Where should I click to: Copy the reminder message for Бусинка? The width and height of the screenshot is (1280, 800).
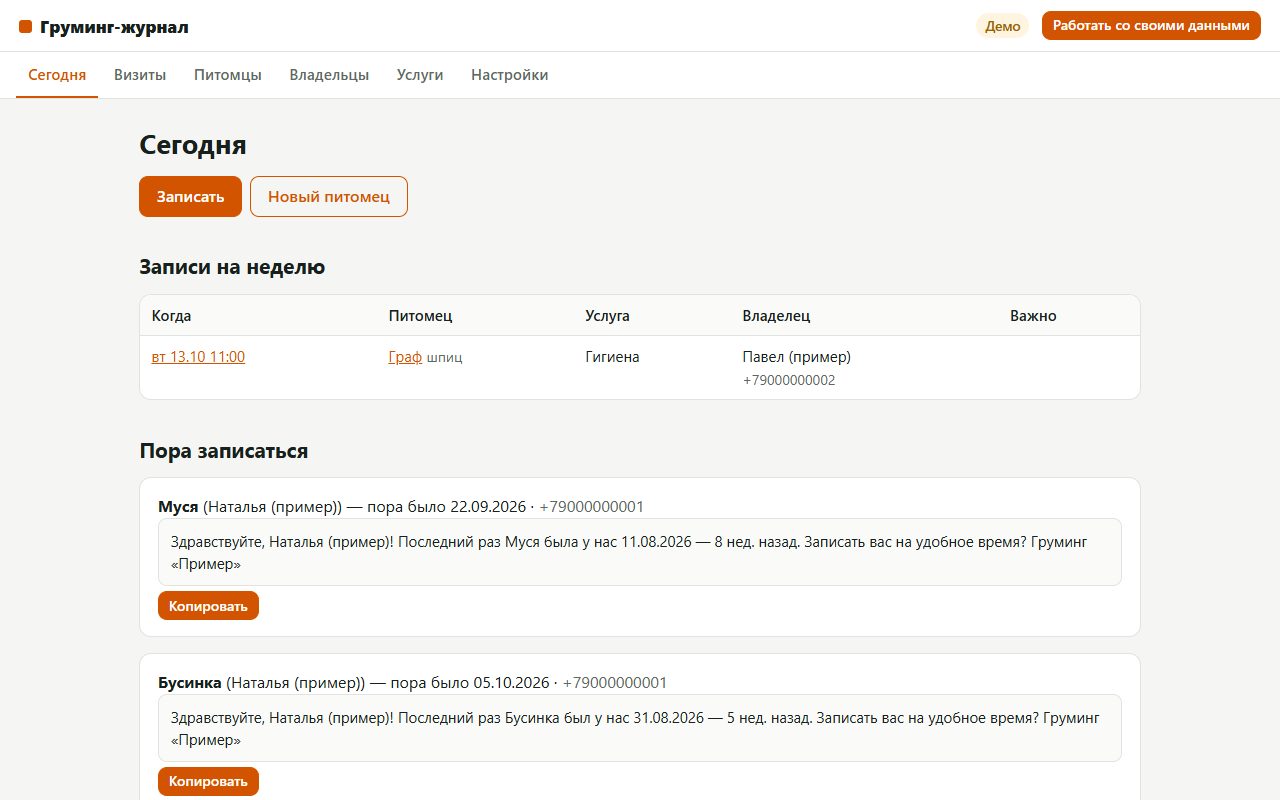coord(208,782)
